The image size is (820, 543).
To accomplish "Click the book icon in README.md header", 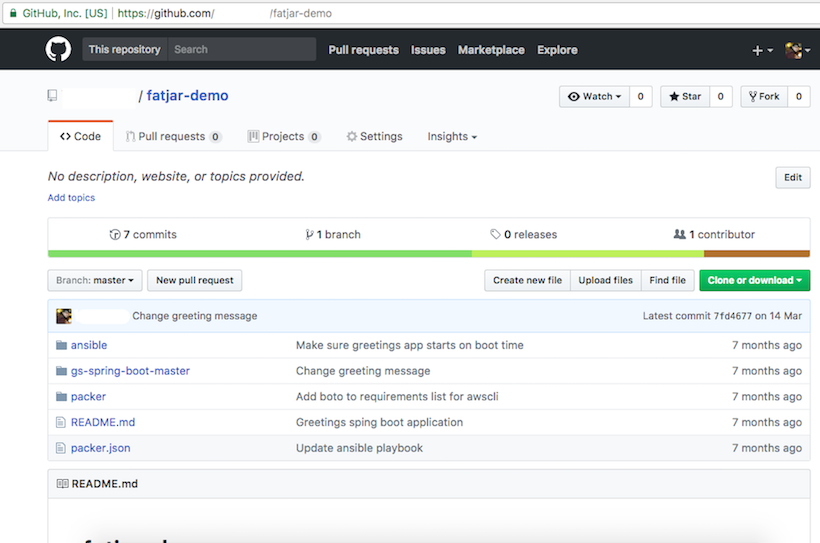I will pyautogui.click(x=62, y=484).
